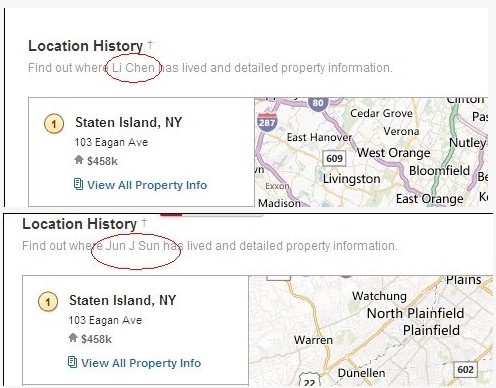
Task: Open View All Property Info for Li Chen
Action: [147, 185]
